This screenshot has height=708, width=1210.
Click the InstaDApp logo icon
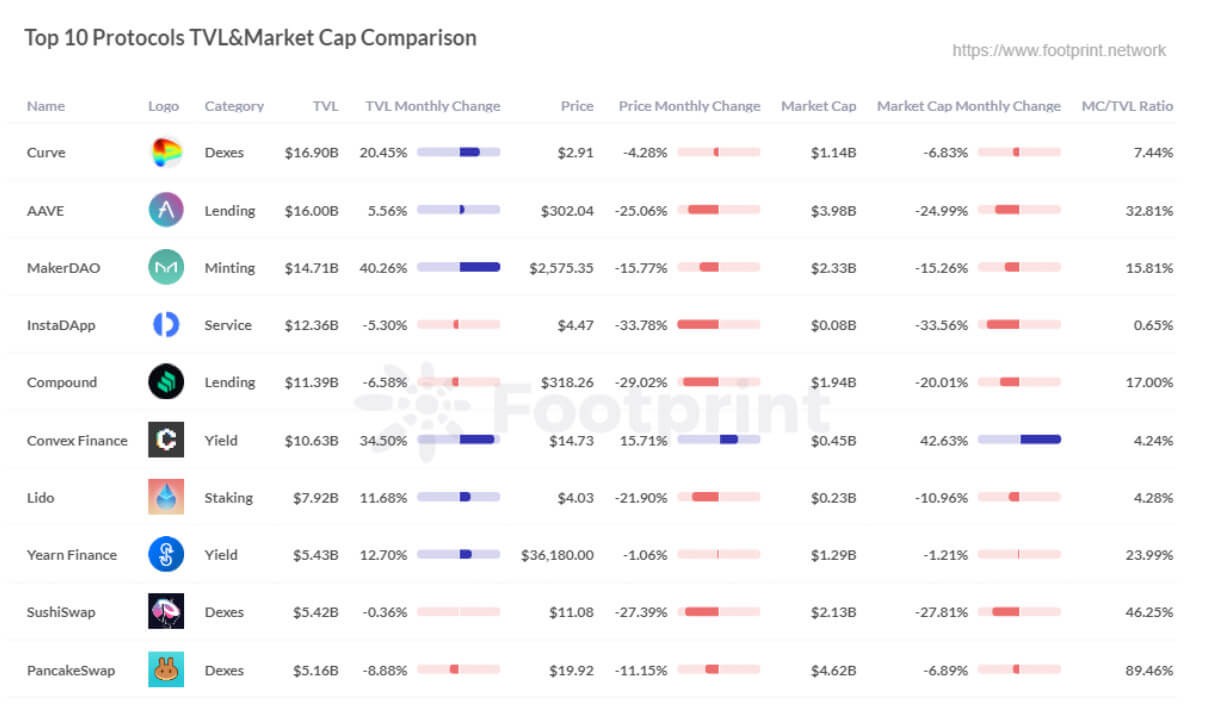[x=166, y=325]
